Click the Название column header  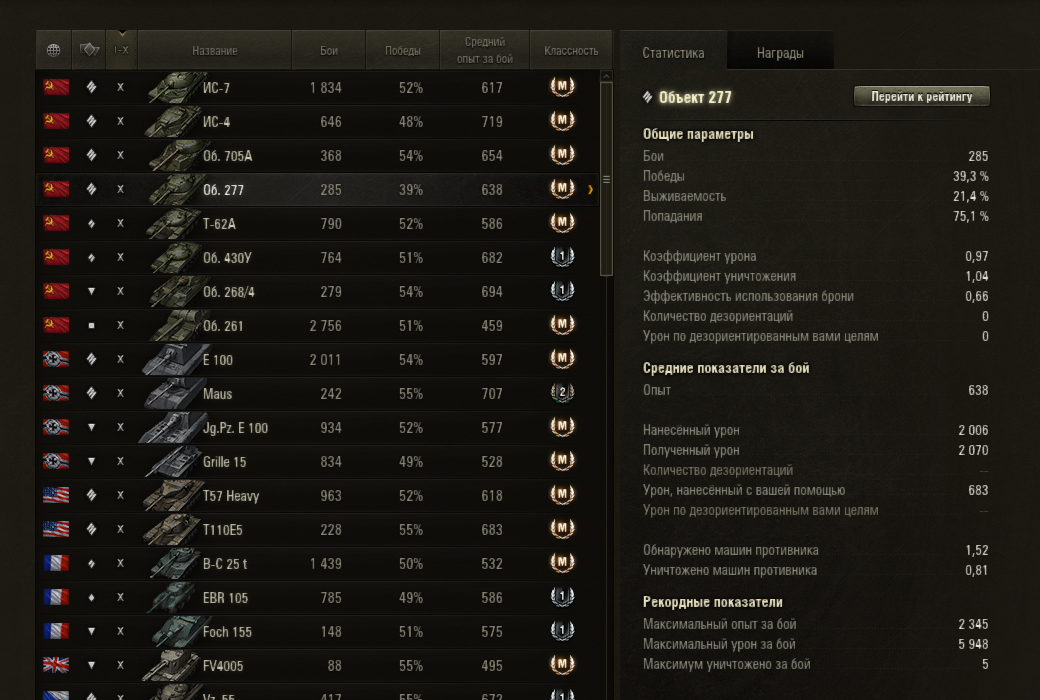[x=215, y=50]
